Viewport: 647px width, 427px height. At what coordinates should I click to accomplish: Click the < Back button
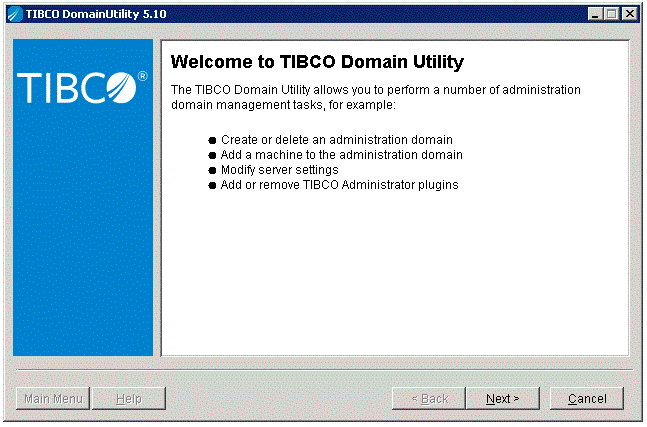(429, 399)
